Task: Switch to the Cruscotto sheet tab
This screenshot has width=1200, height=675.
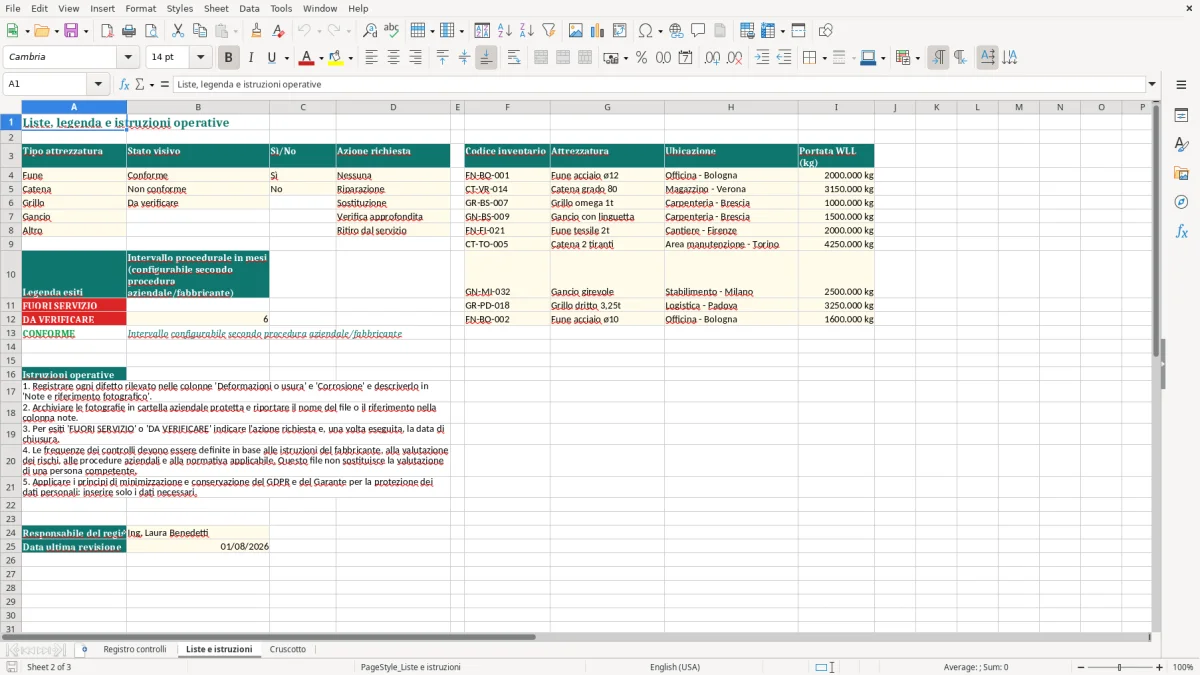Action: point(288,649)
